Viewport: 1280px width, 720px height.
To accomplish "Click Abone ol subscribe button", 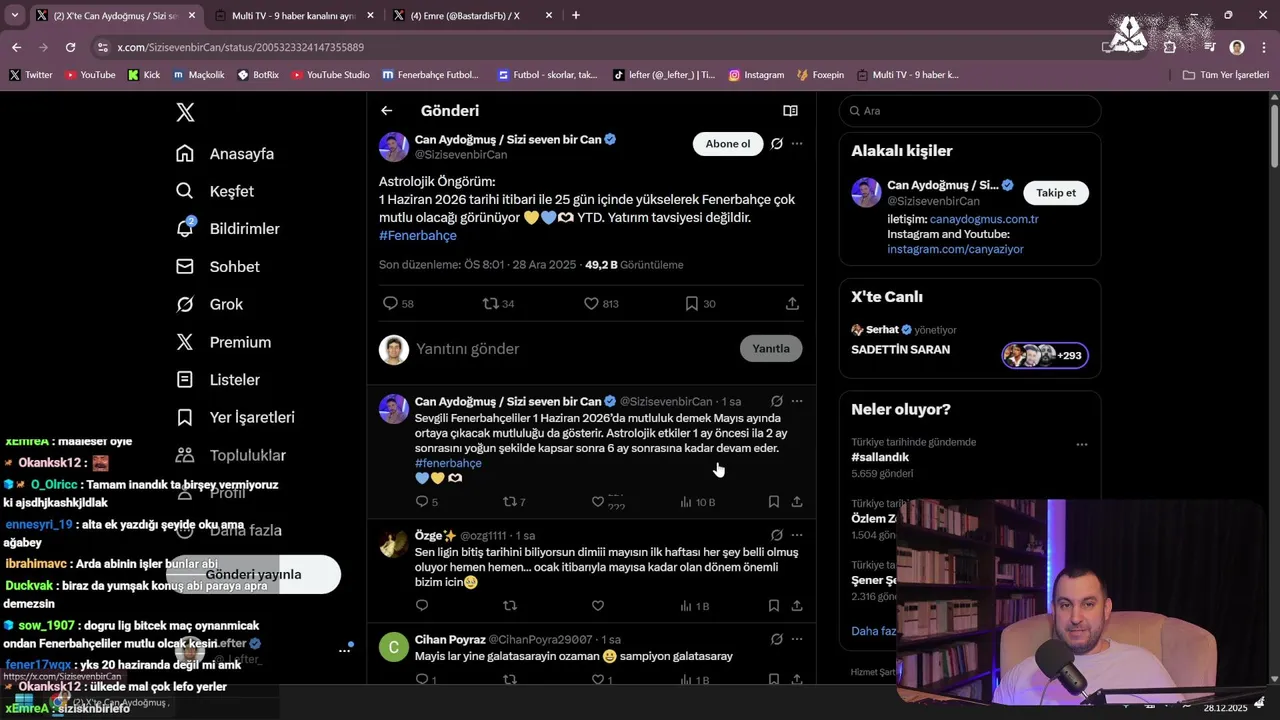I will point(728,144).
